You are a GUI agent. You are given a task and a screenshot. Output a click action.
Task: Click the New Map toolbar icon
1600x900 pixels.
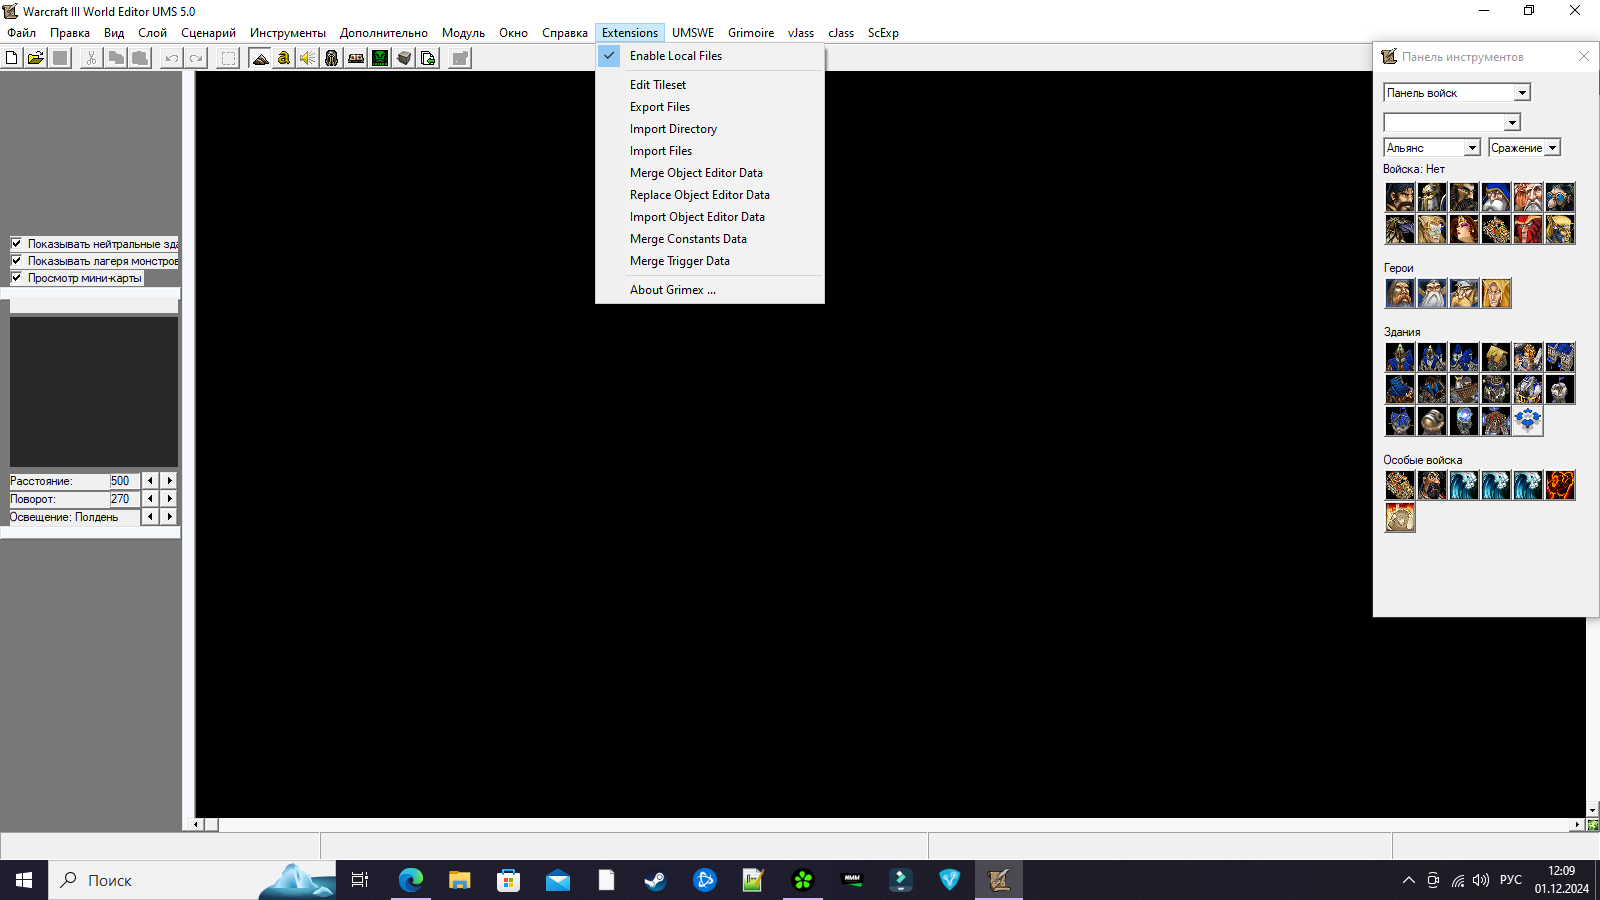(12, 58)
